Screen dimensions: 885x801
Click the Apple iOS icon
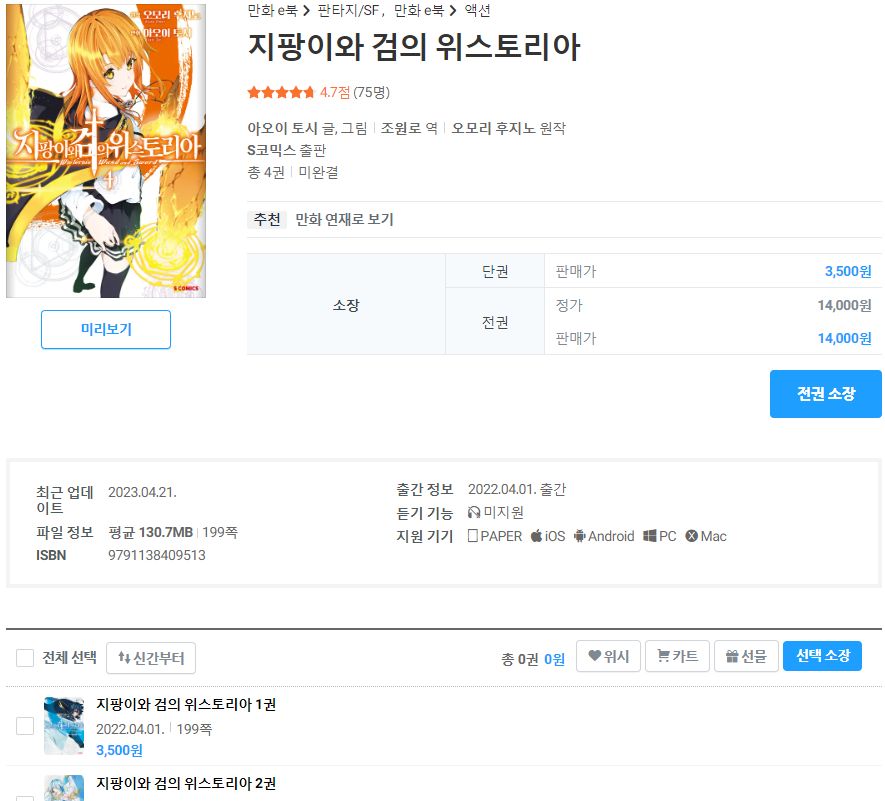(x=536, y=535)
